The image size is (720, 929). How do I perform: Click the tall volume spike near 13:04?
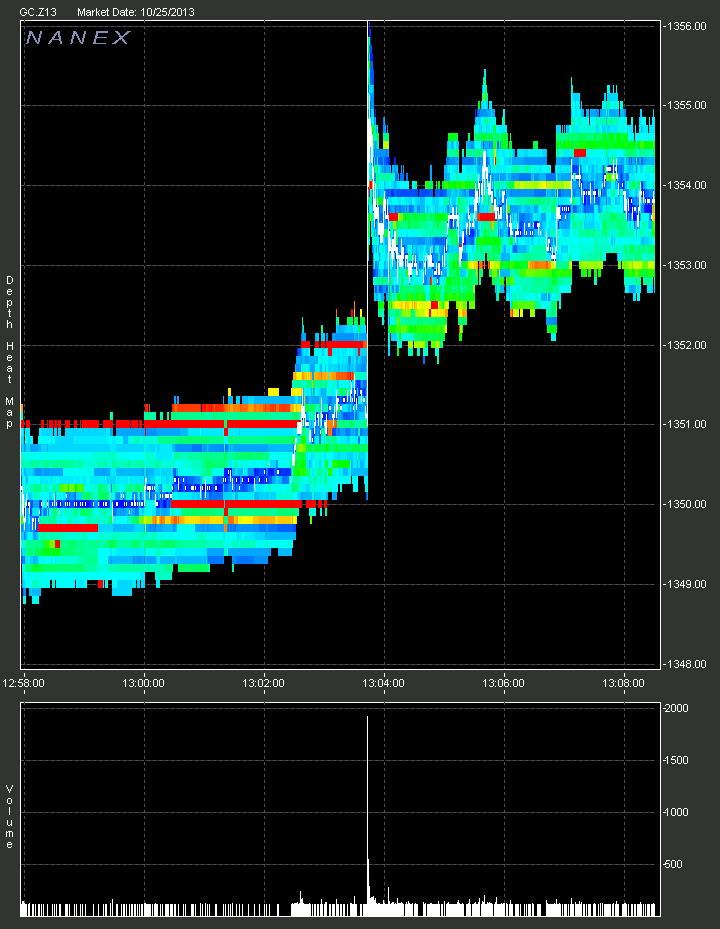pos(367,816)
